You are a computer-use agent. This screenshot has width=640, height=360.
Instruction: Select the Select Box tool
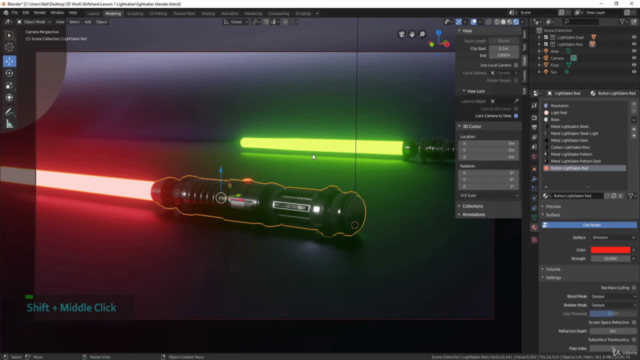(x=9, y=36)
